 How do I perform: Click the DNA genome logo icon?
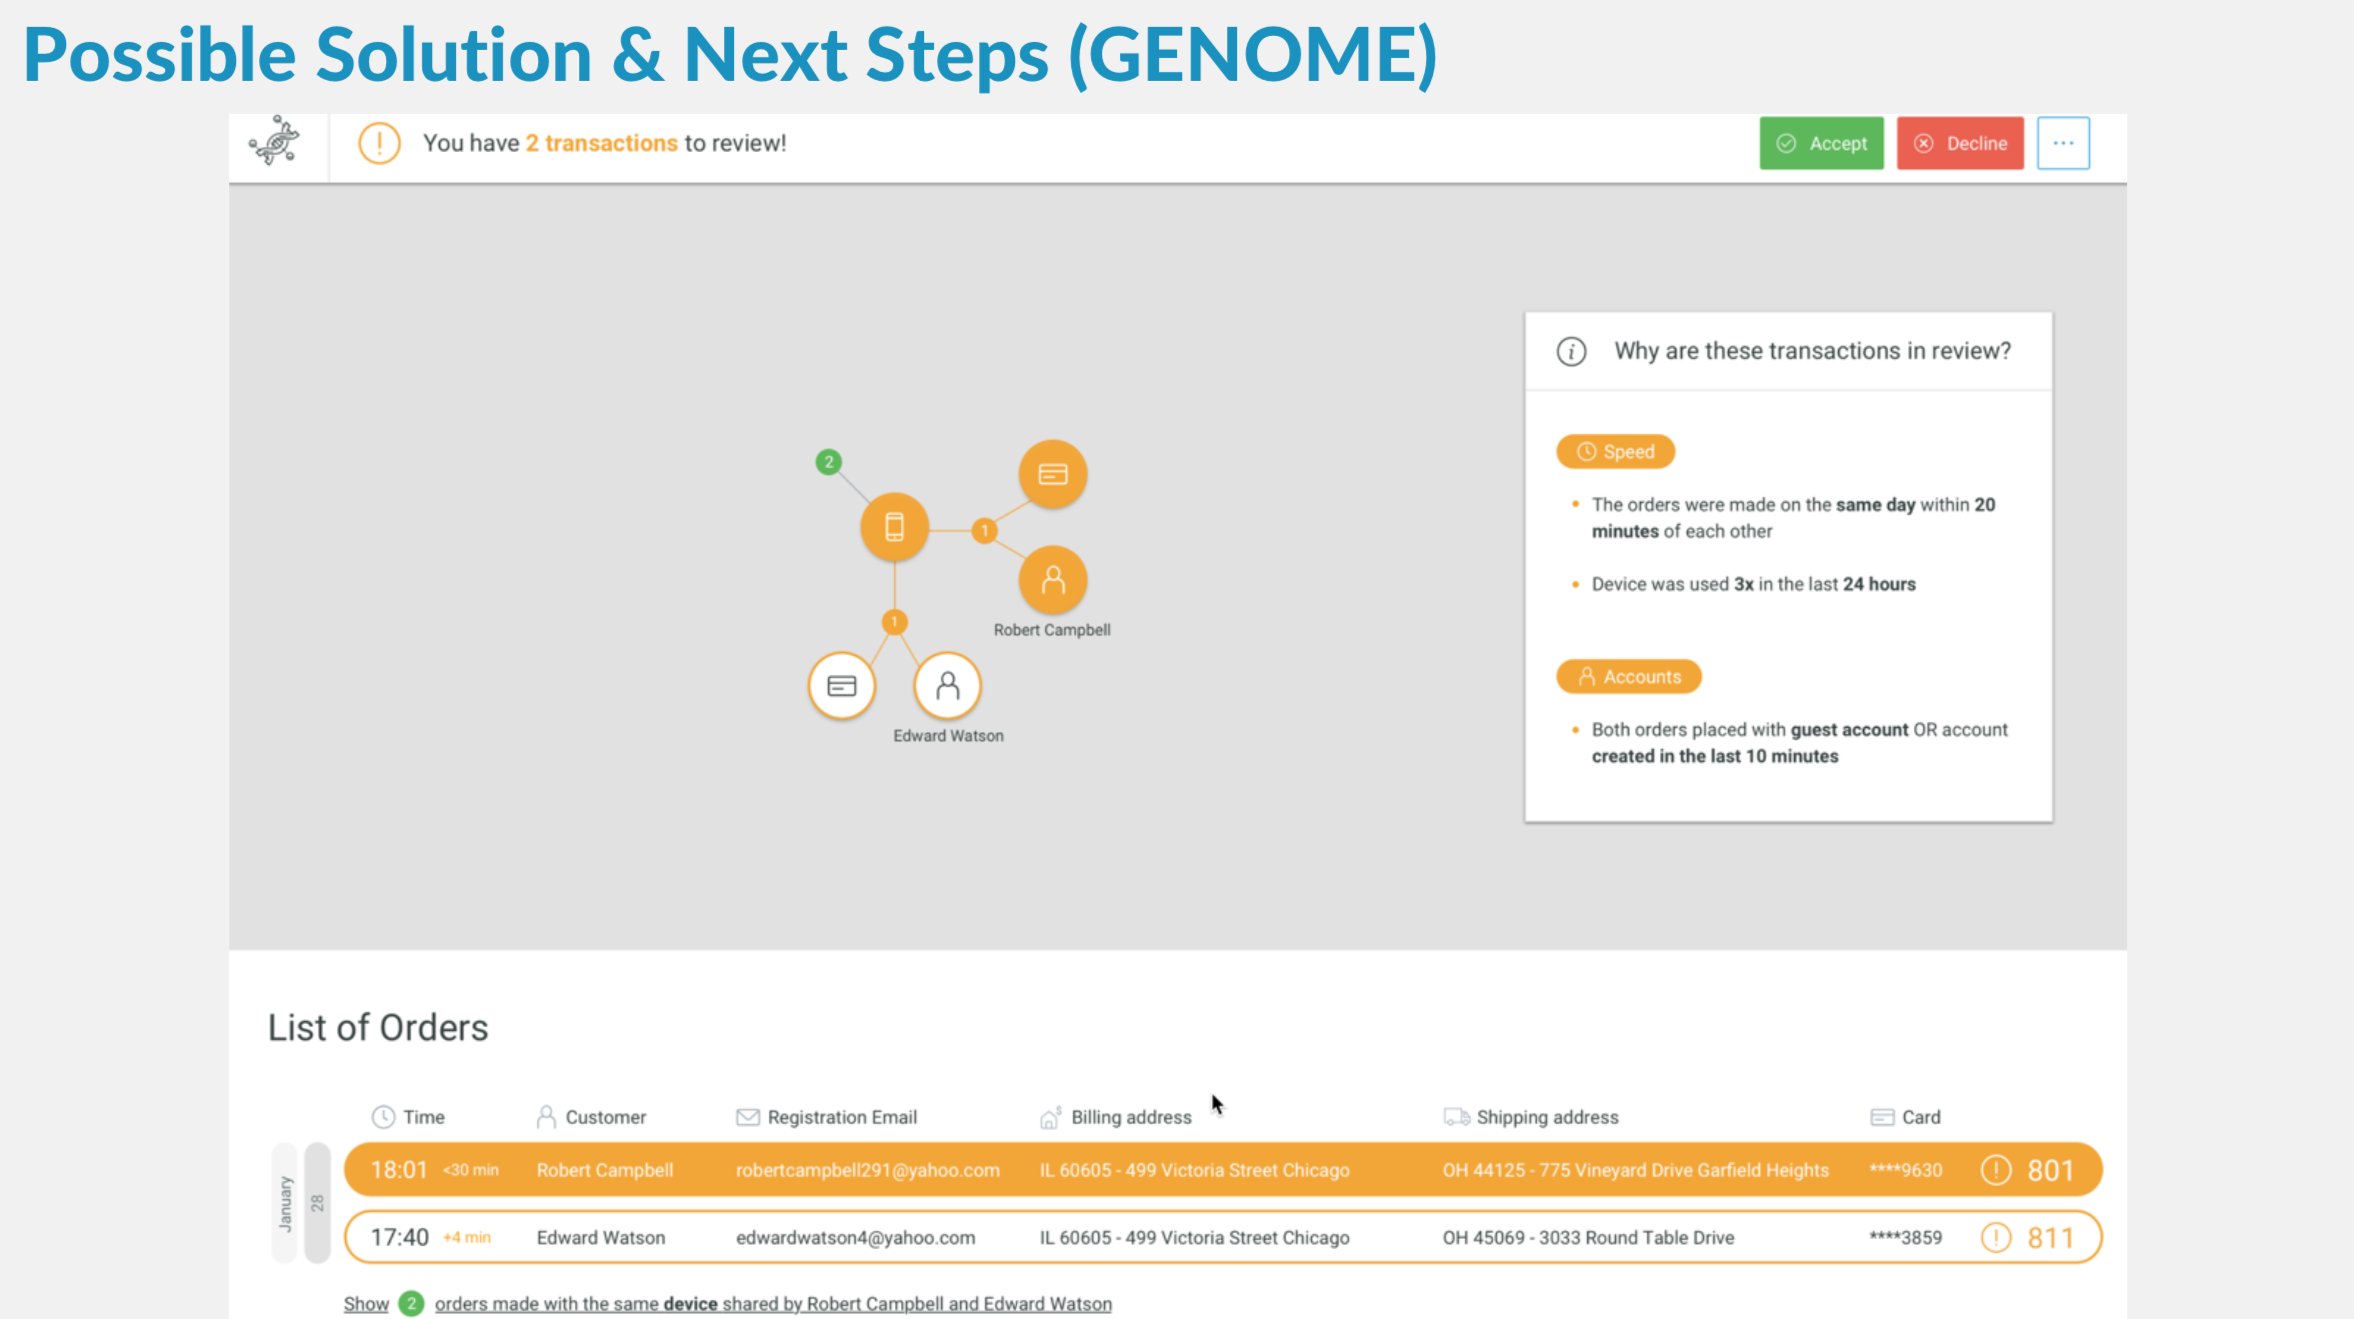tap(275, 142)
